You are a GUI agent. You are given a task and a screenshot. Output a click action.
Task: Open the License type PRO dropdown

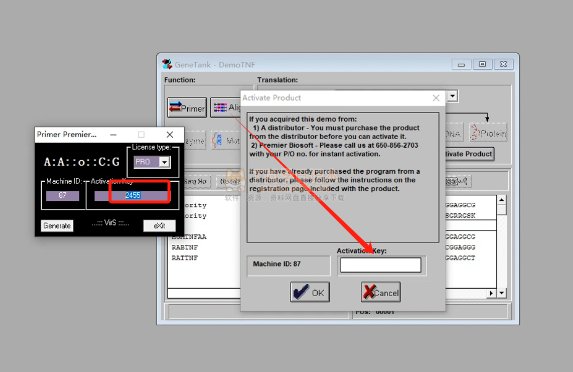tap(164, 162)
